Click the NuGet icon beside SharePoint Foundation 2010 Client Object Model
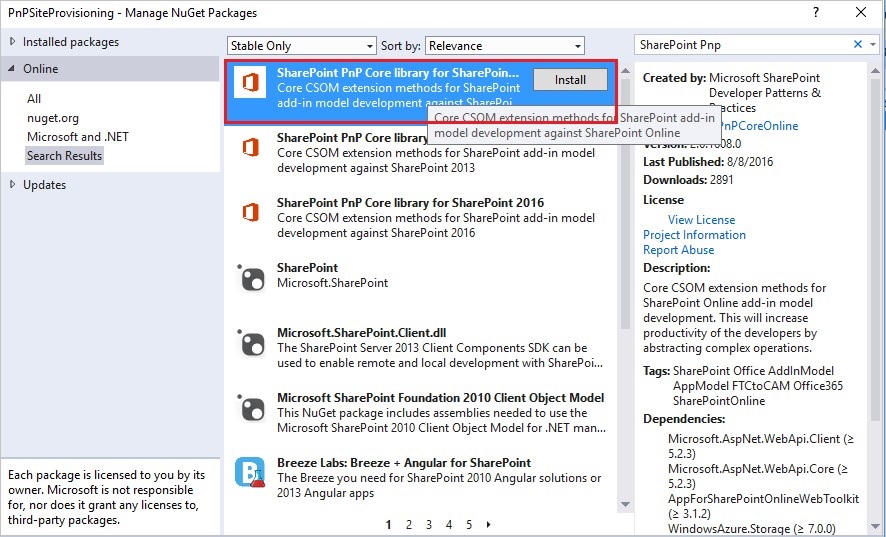Screen dimensions: 886x537 [251, 408]
